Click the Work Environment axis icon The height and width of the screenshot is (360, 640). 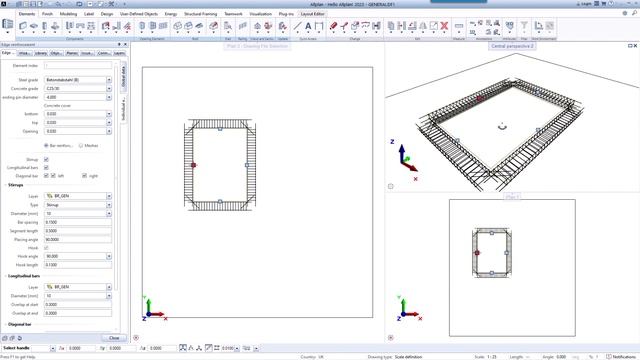click(538, 27)
